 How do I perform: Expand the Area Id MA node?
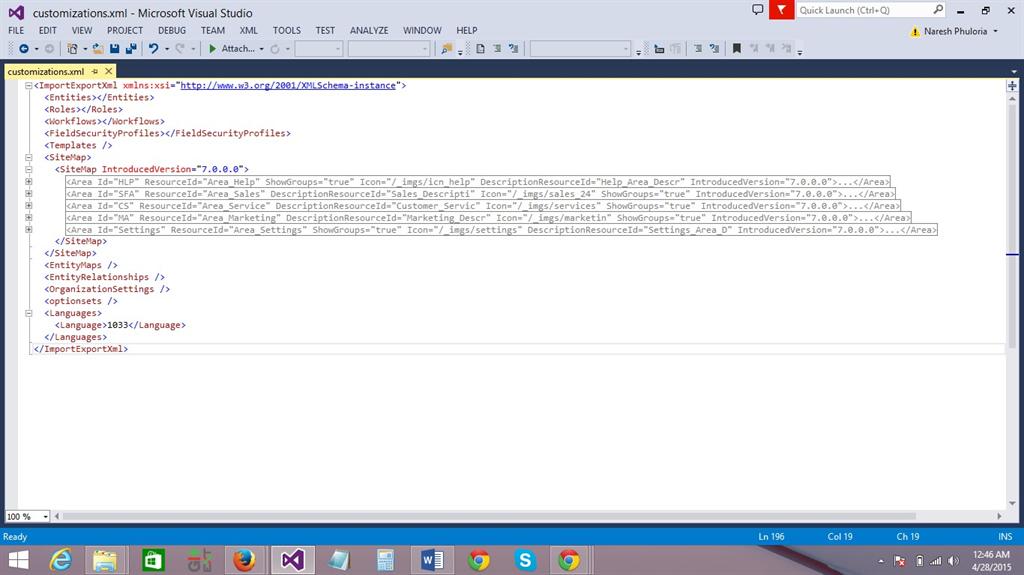(x=29, y=218)
